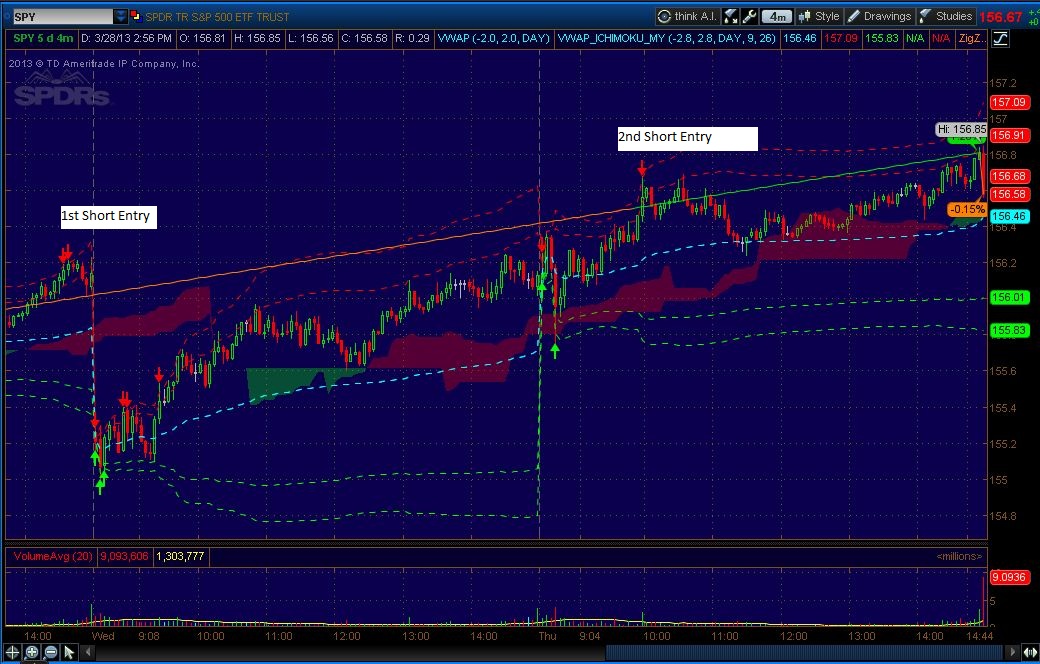
Task: Click the <millions> volume scale label
Action: tap(959, 557)
